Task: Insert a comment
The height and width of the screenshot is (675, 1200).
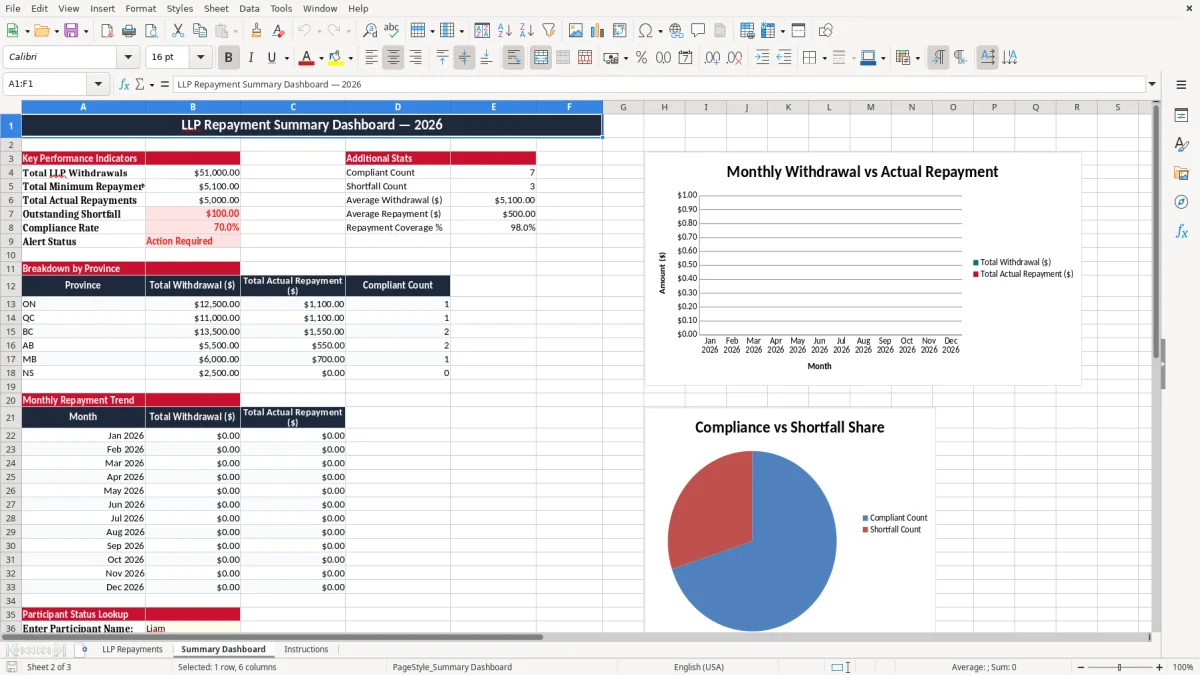Action: (x=698, y=31)
